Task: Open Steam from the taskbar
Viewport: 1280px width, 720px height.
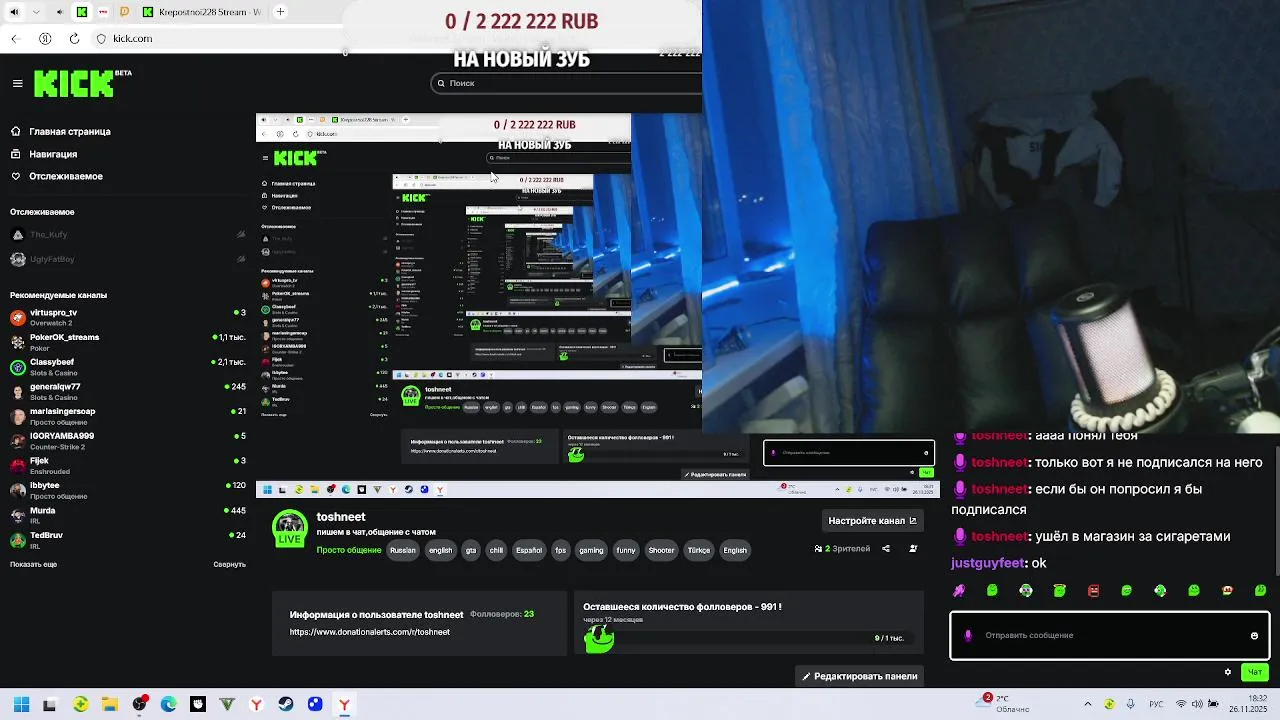Action: [x=286, y=704]
